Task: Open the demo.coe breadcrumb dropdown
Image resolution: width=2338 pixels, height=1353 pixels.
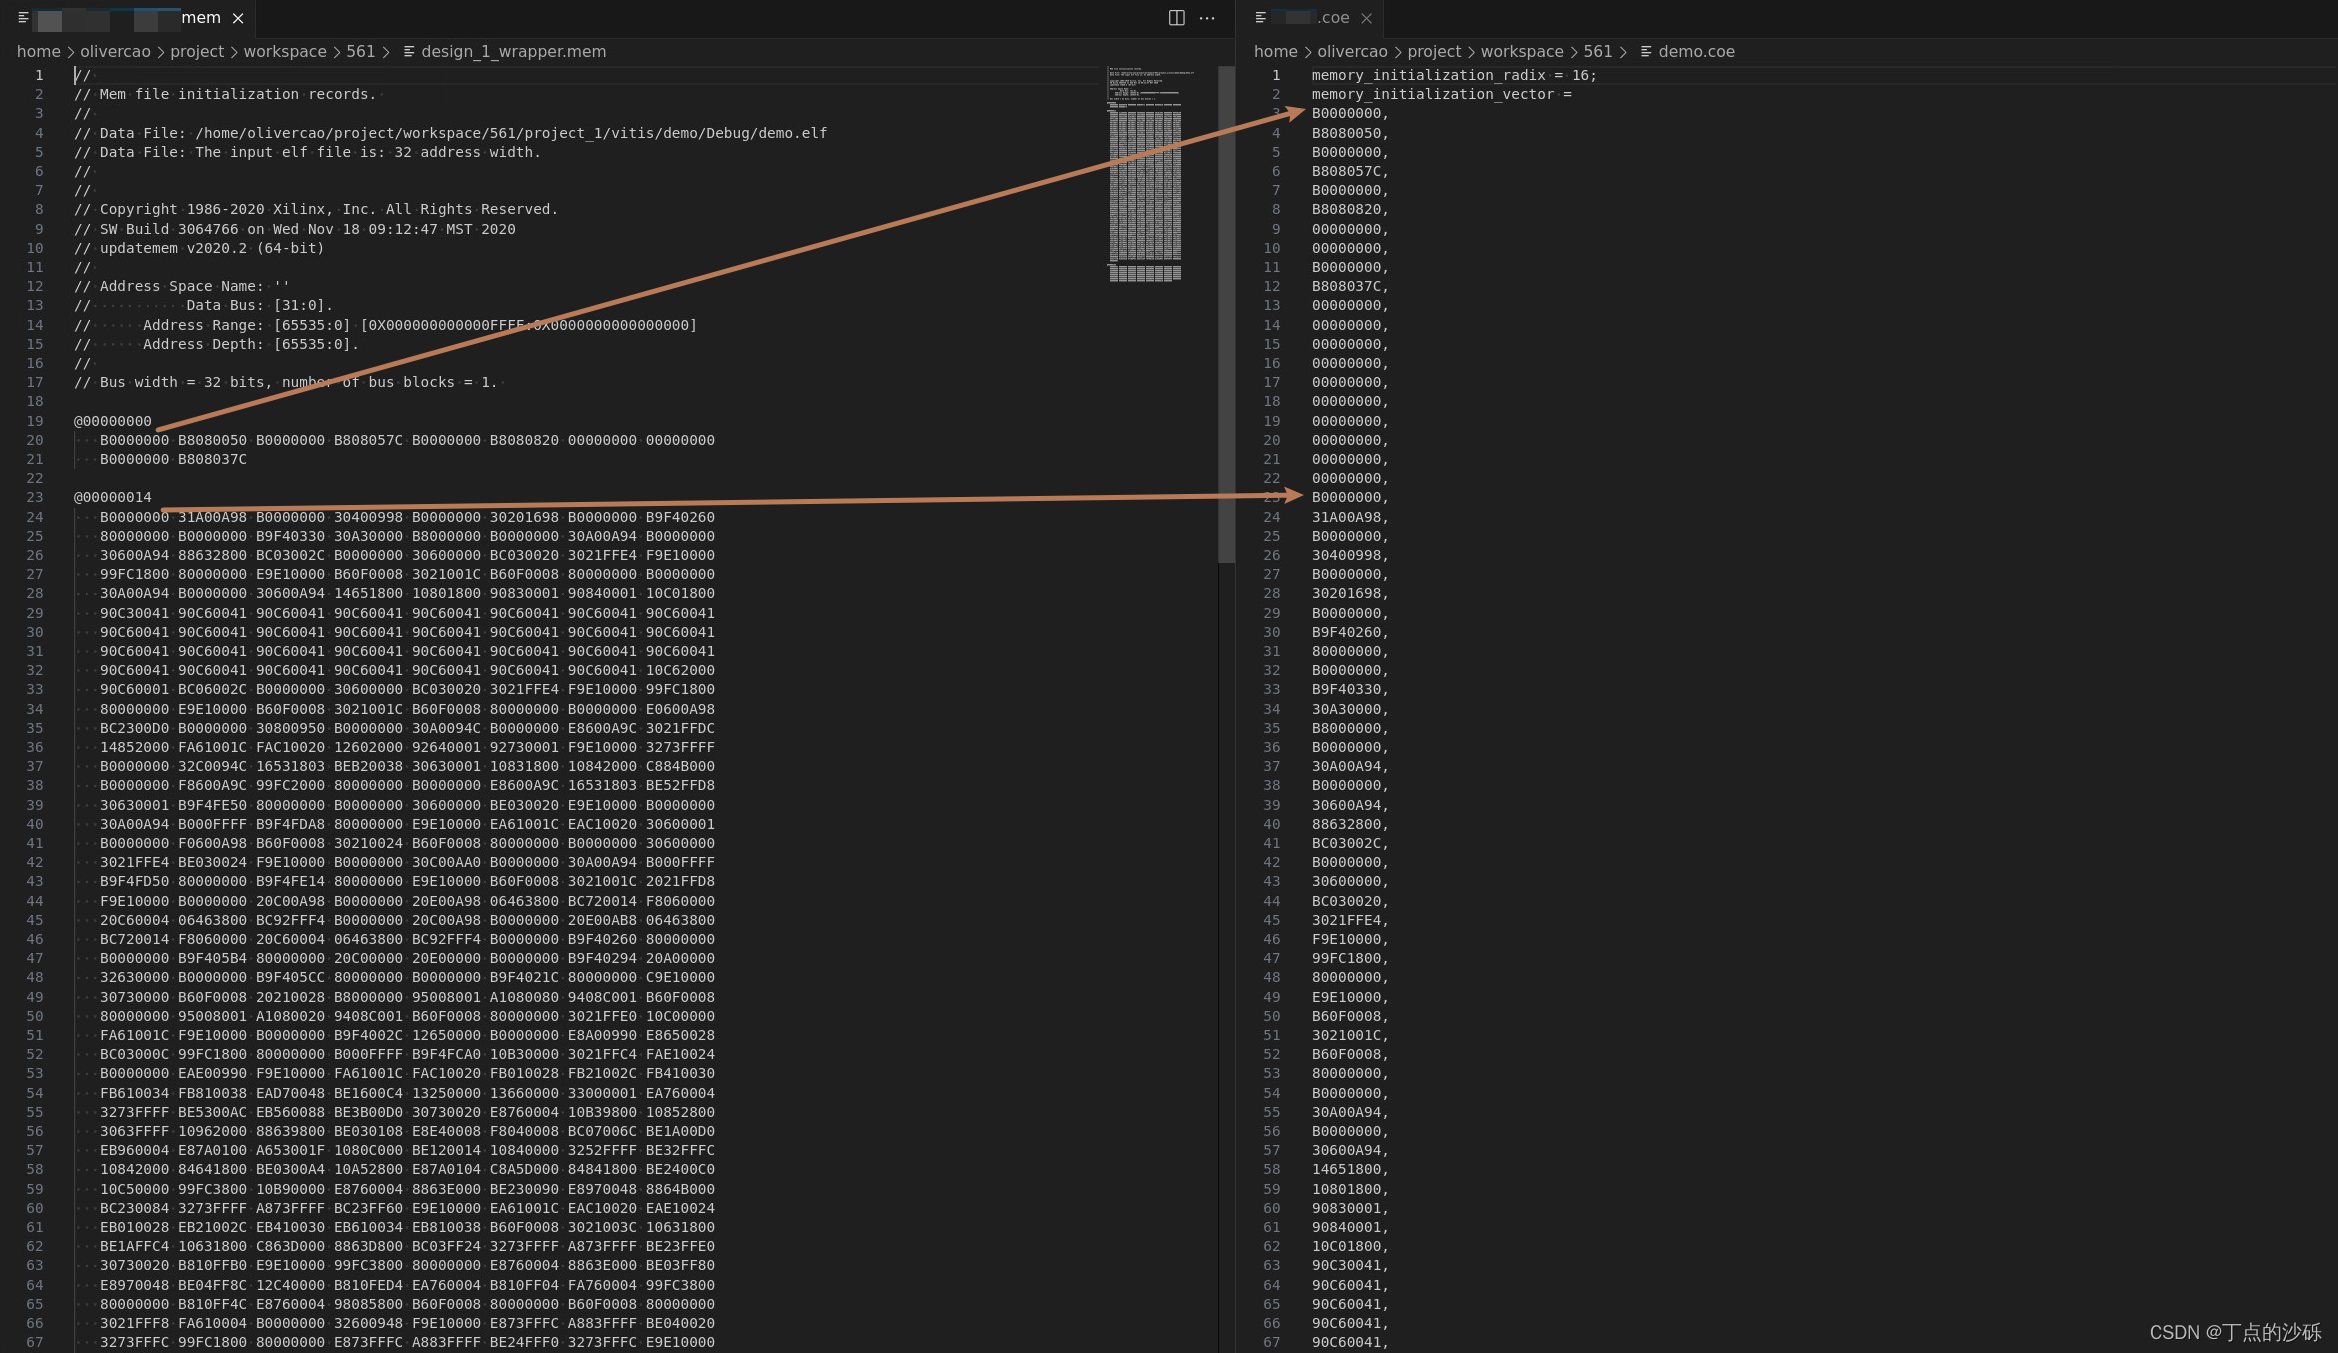Action: [x=1696, y=52]
